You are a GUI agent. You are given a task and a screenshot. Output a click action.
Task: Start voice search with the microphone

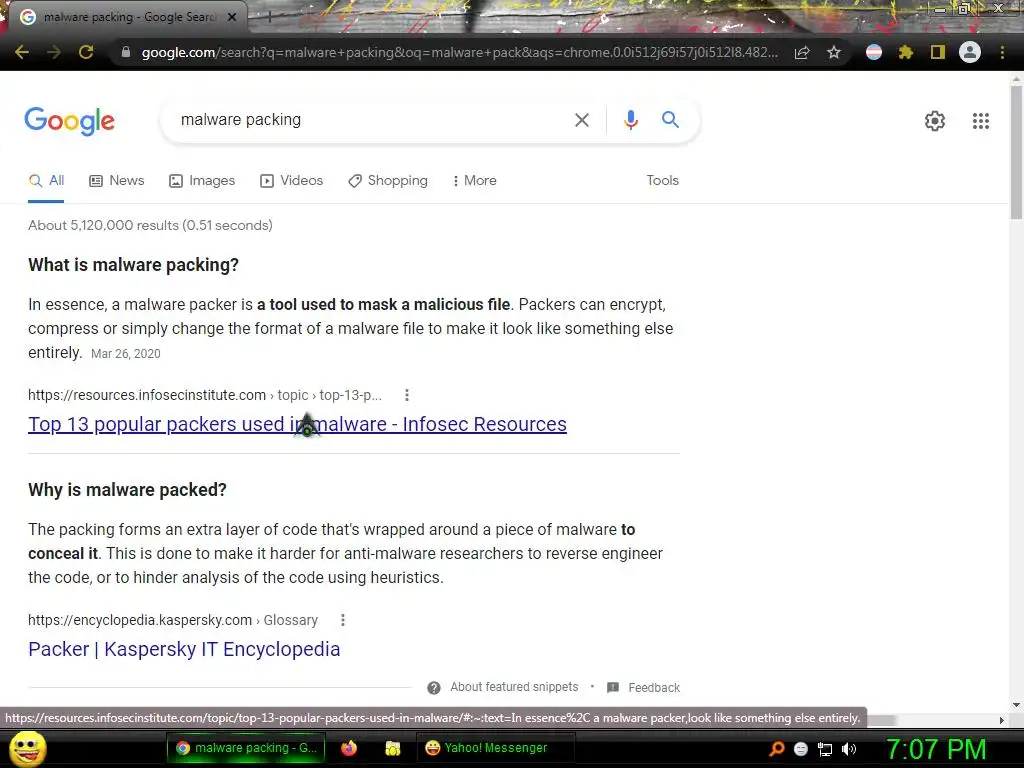pos(630,120)
